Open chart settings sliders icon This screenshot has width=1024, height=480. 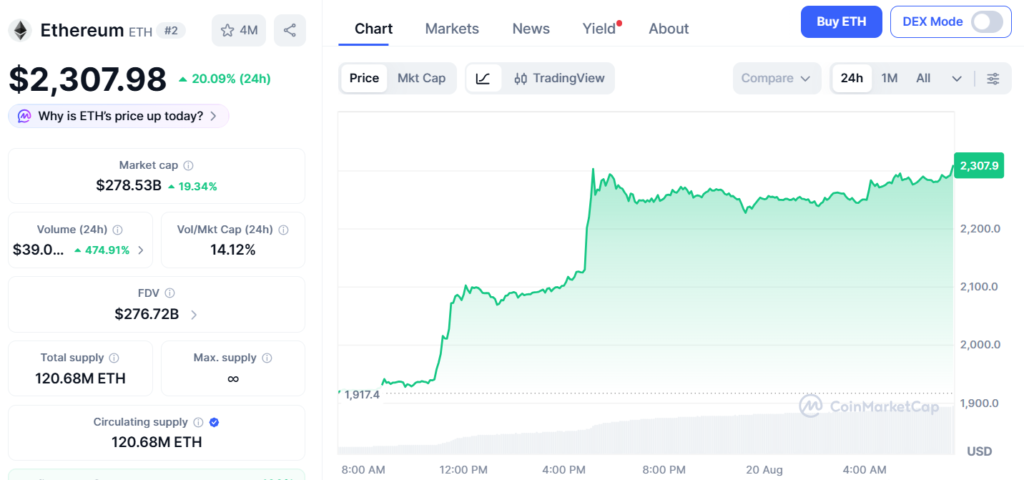(x=993, y=78)
